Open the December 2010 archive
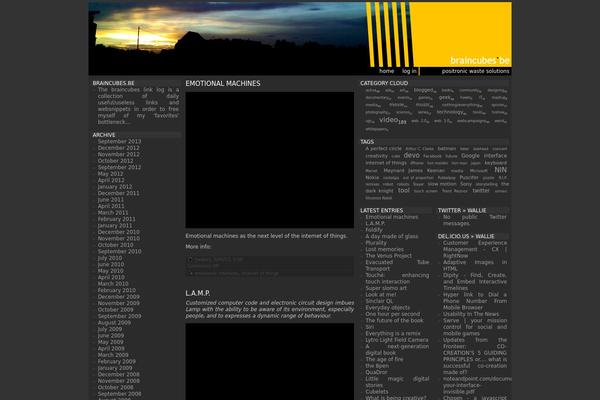Screen dimensions: 600x400 tap(119, 232)
